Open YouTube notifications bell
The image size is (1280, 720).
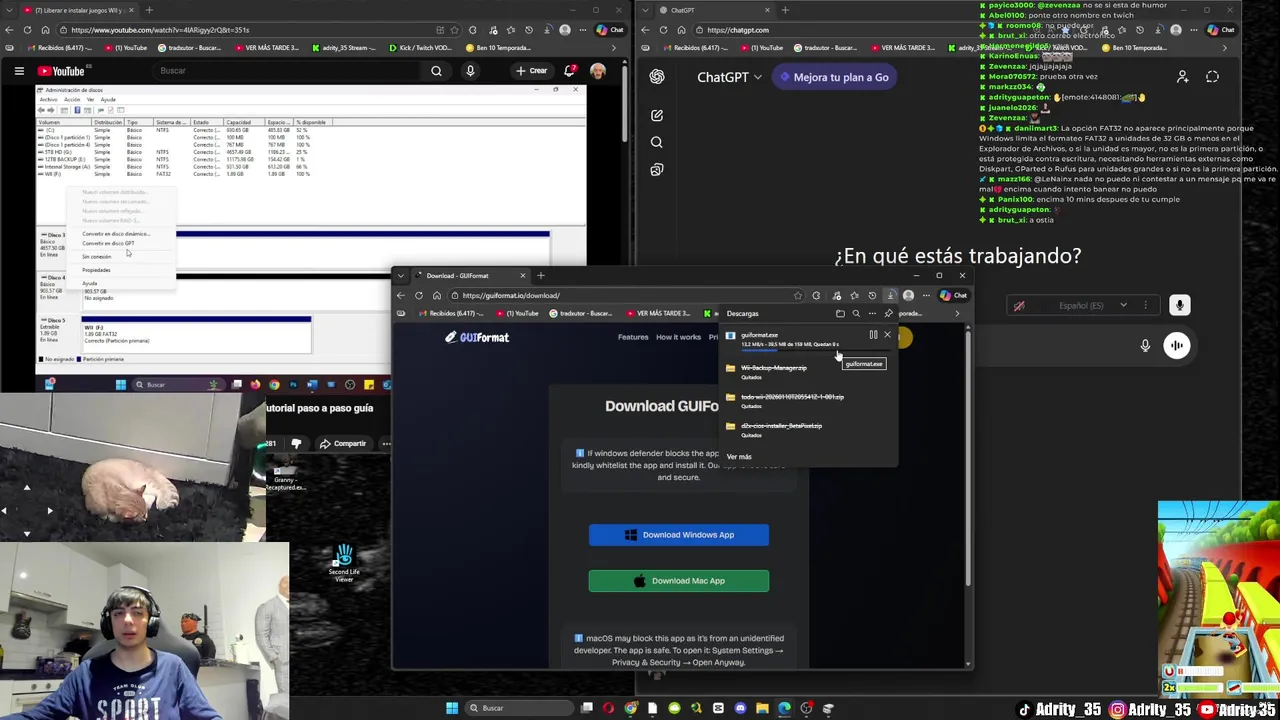tap(569, 71)
